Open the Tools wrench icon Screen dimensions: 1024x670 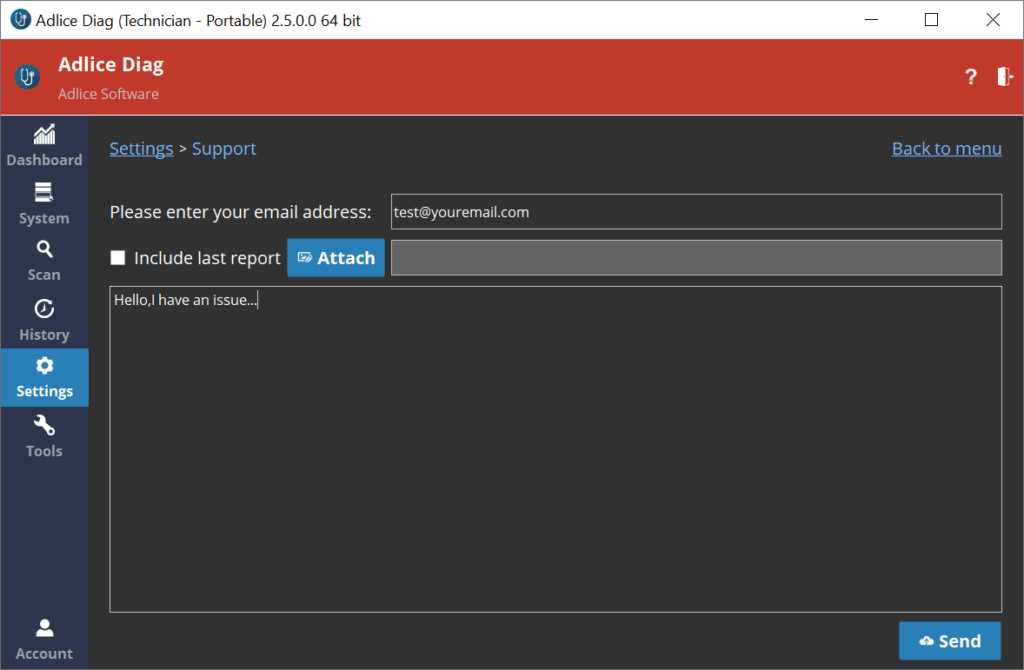(44, 425)
